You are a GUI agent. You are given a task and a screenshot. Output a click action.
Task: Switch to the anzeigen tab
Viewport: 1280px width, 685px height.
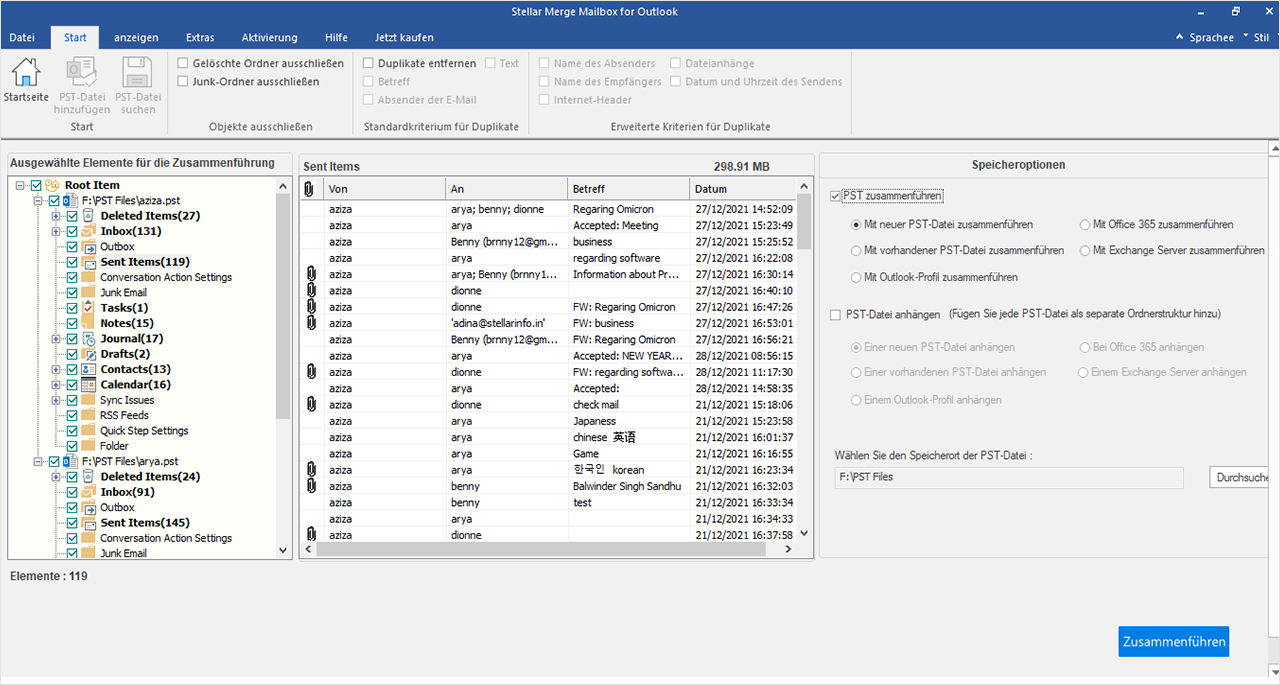click(x=136, y=38)
